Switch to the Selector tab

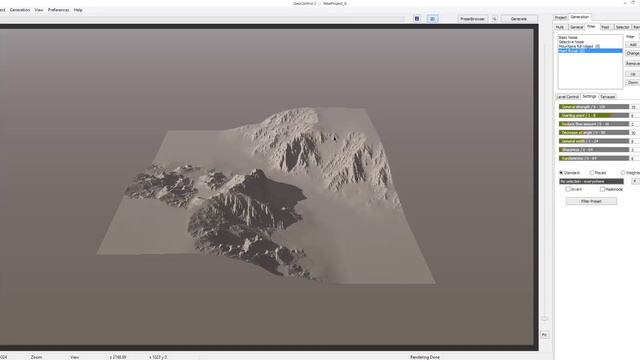tap(622, 27)
